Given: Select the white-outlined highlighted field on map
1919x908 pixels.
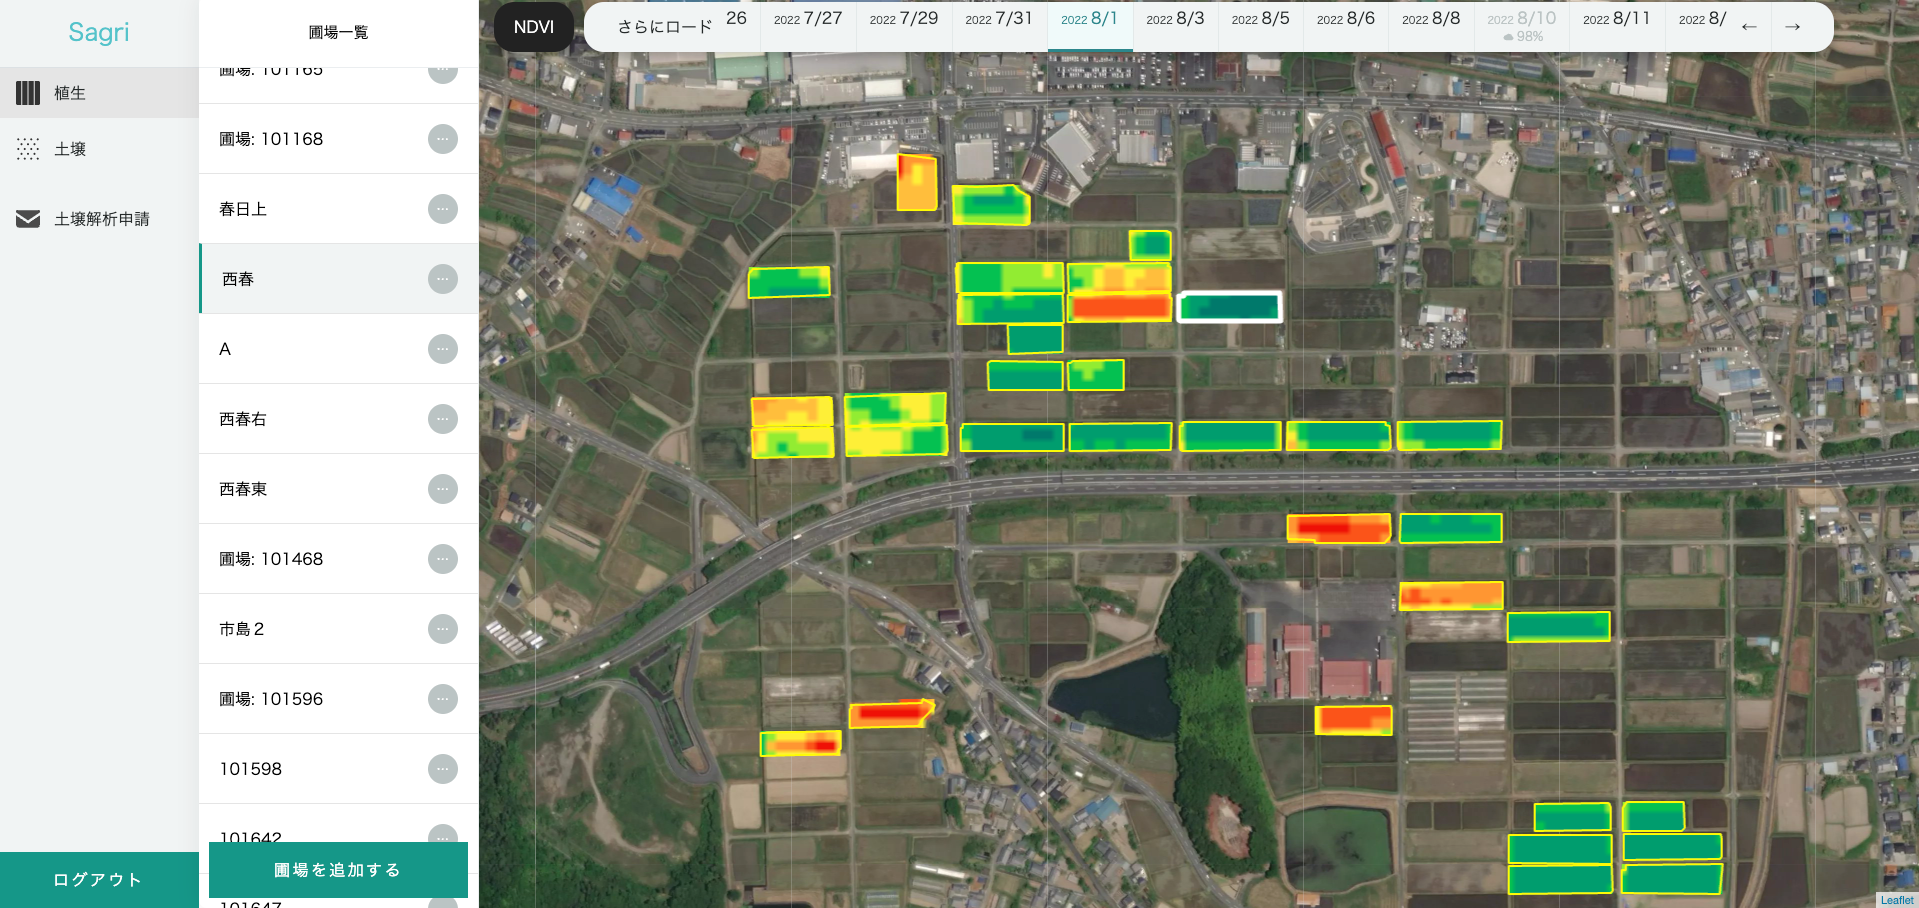Looking at the screenshot, I should click(1229, 307).
